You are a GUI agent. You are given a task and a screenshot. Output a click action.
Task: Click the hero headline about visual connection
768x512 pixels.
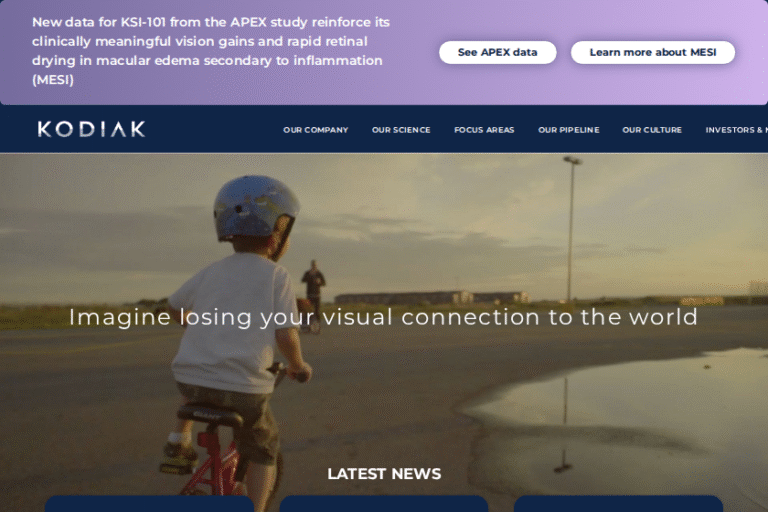point(383,317)
